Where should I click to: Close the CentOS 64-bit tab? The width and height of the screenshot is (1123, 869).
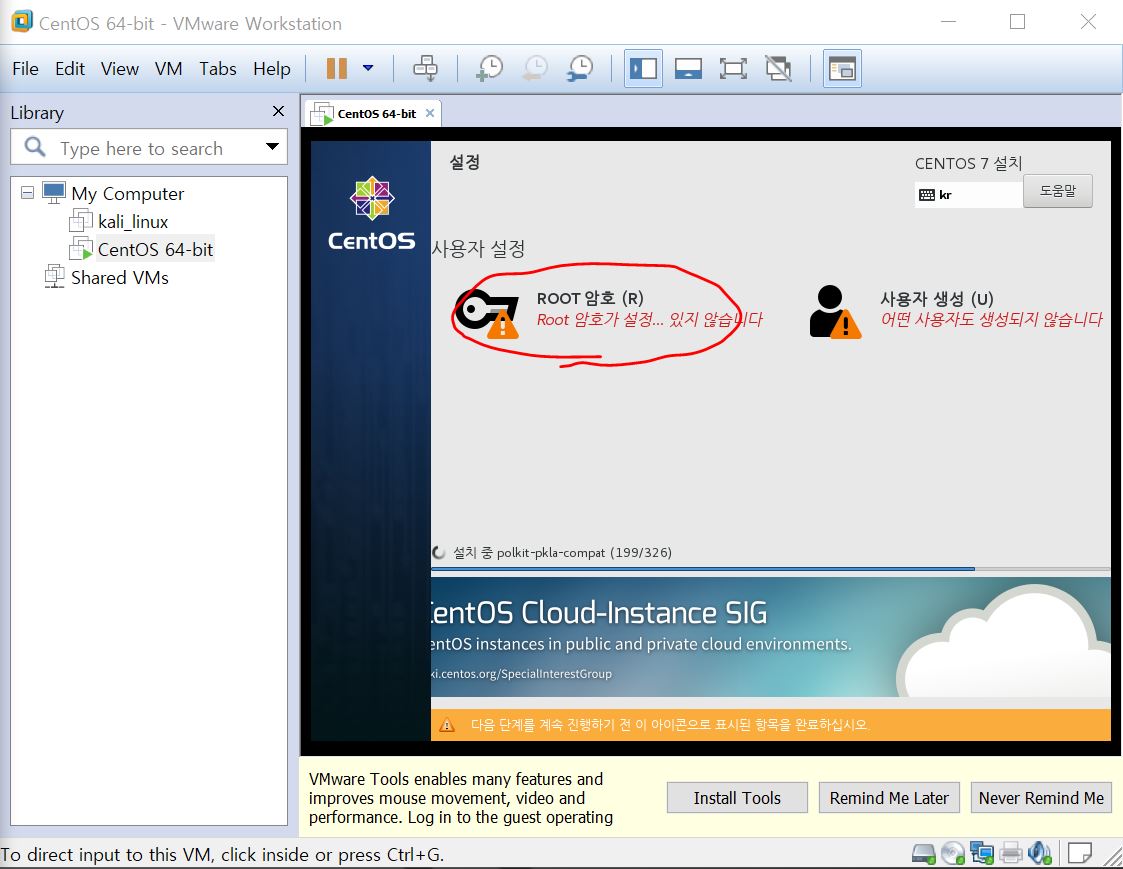pos(430,113)
